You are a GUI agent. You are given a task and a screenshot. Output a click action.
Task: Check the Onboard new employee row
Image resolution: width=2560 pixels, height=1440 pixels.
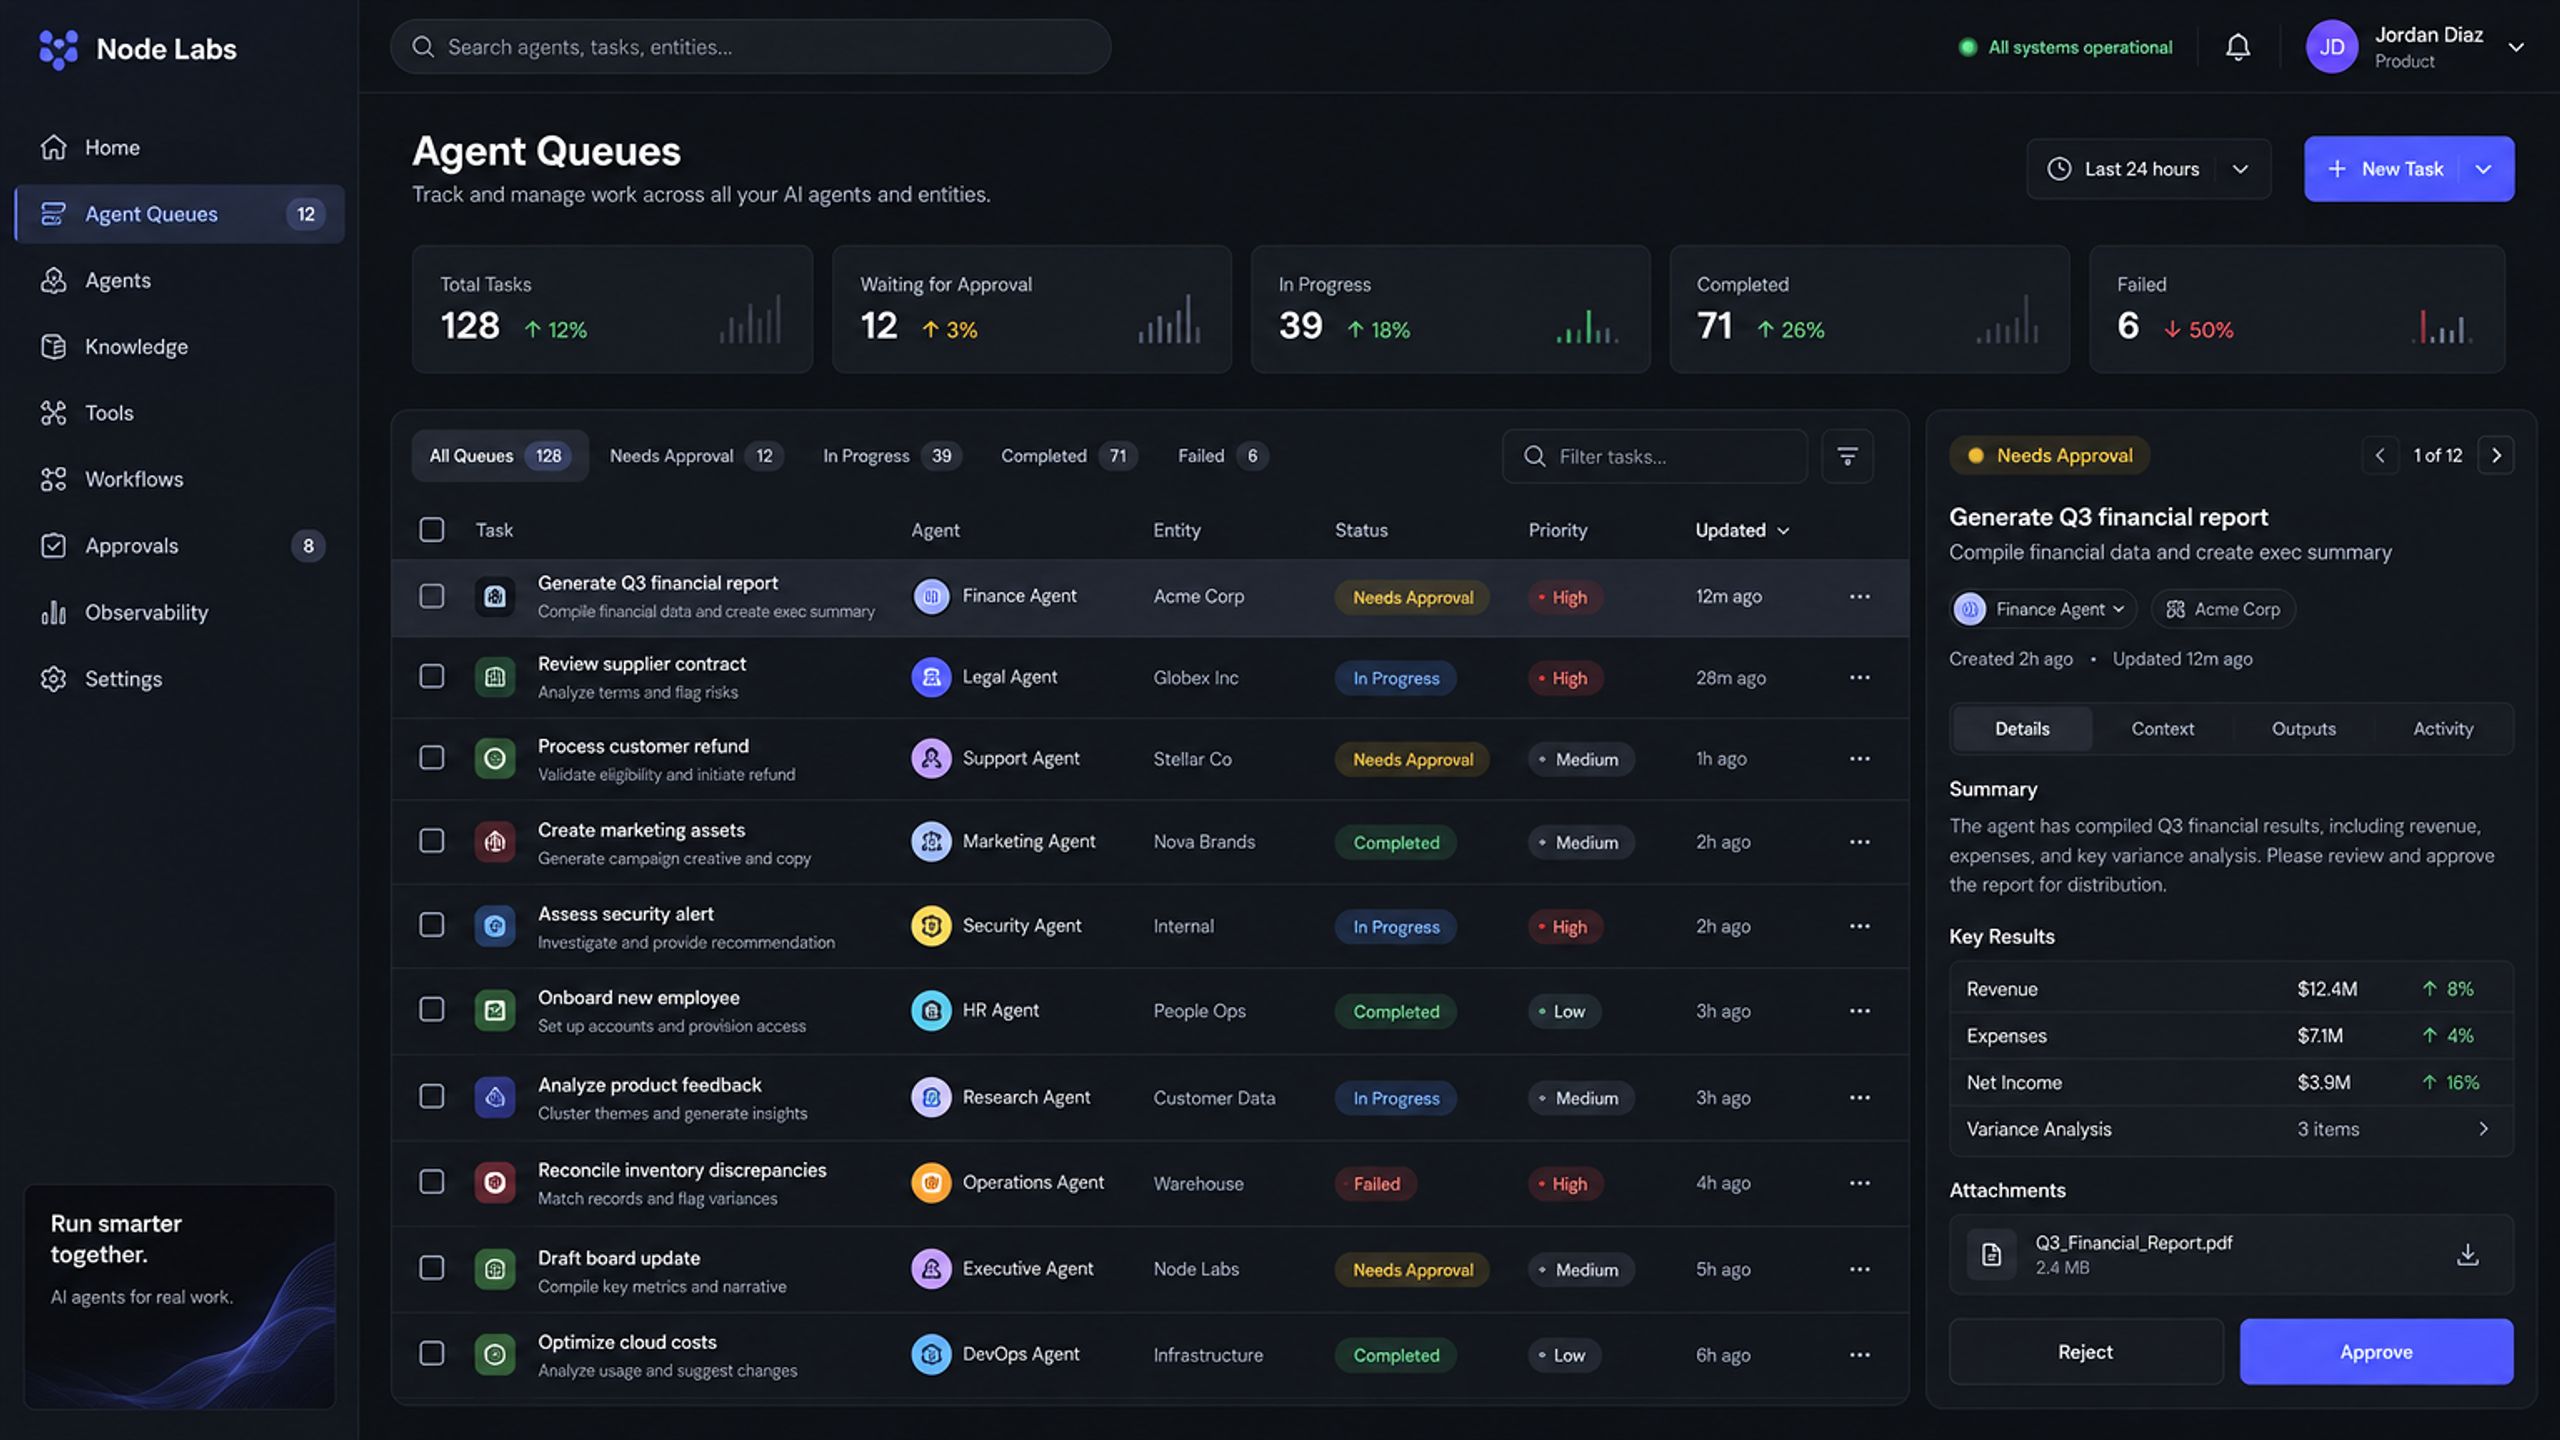click(431, 1009)
